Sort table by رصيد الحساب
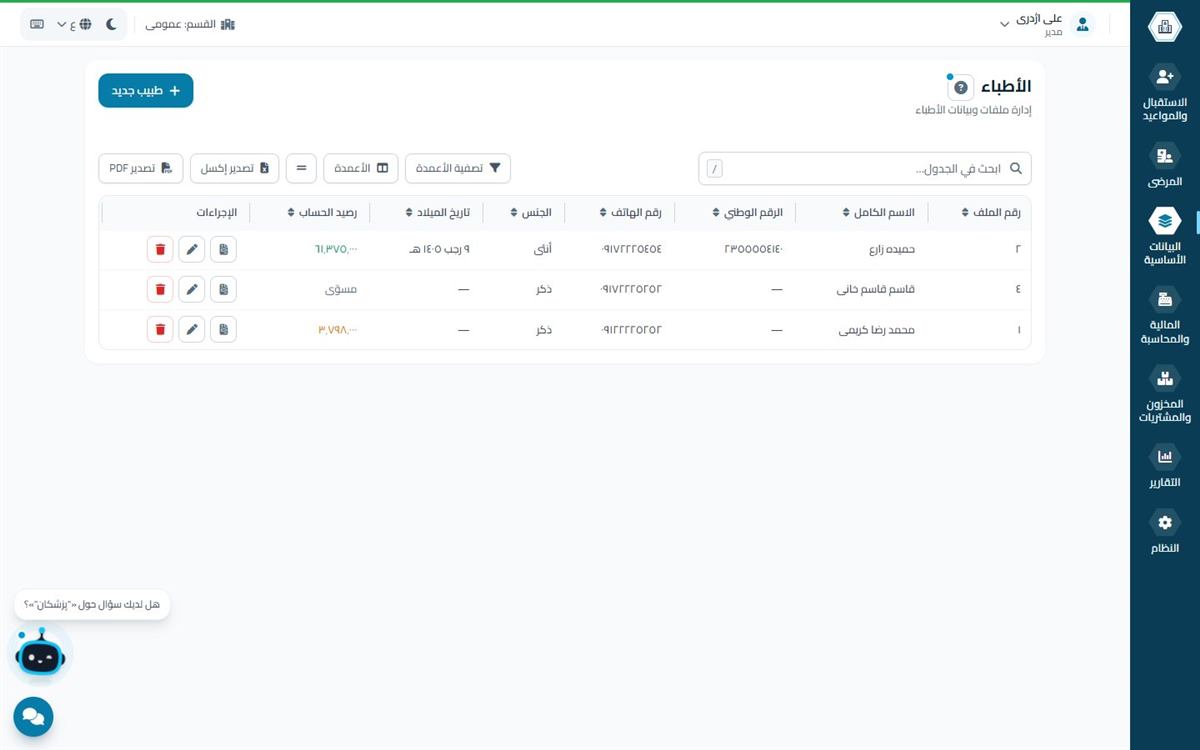 pos(322,212)
